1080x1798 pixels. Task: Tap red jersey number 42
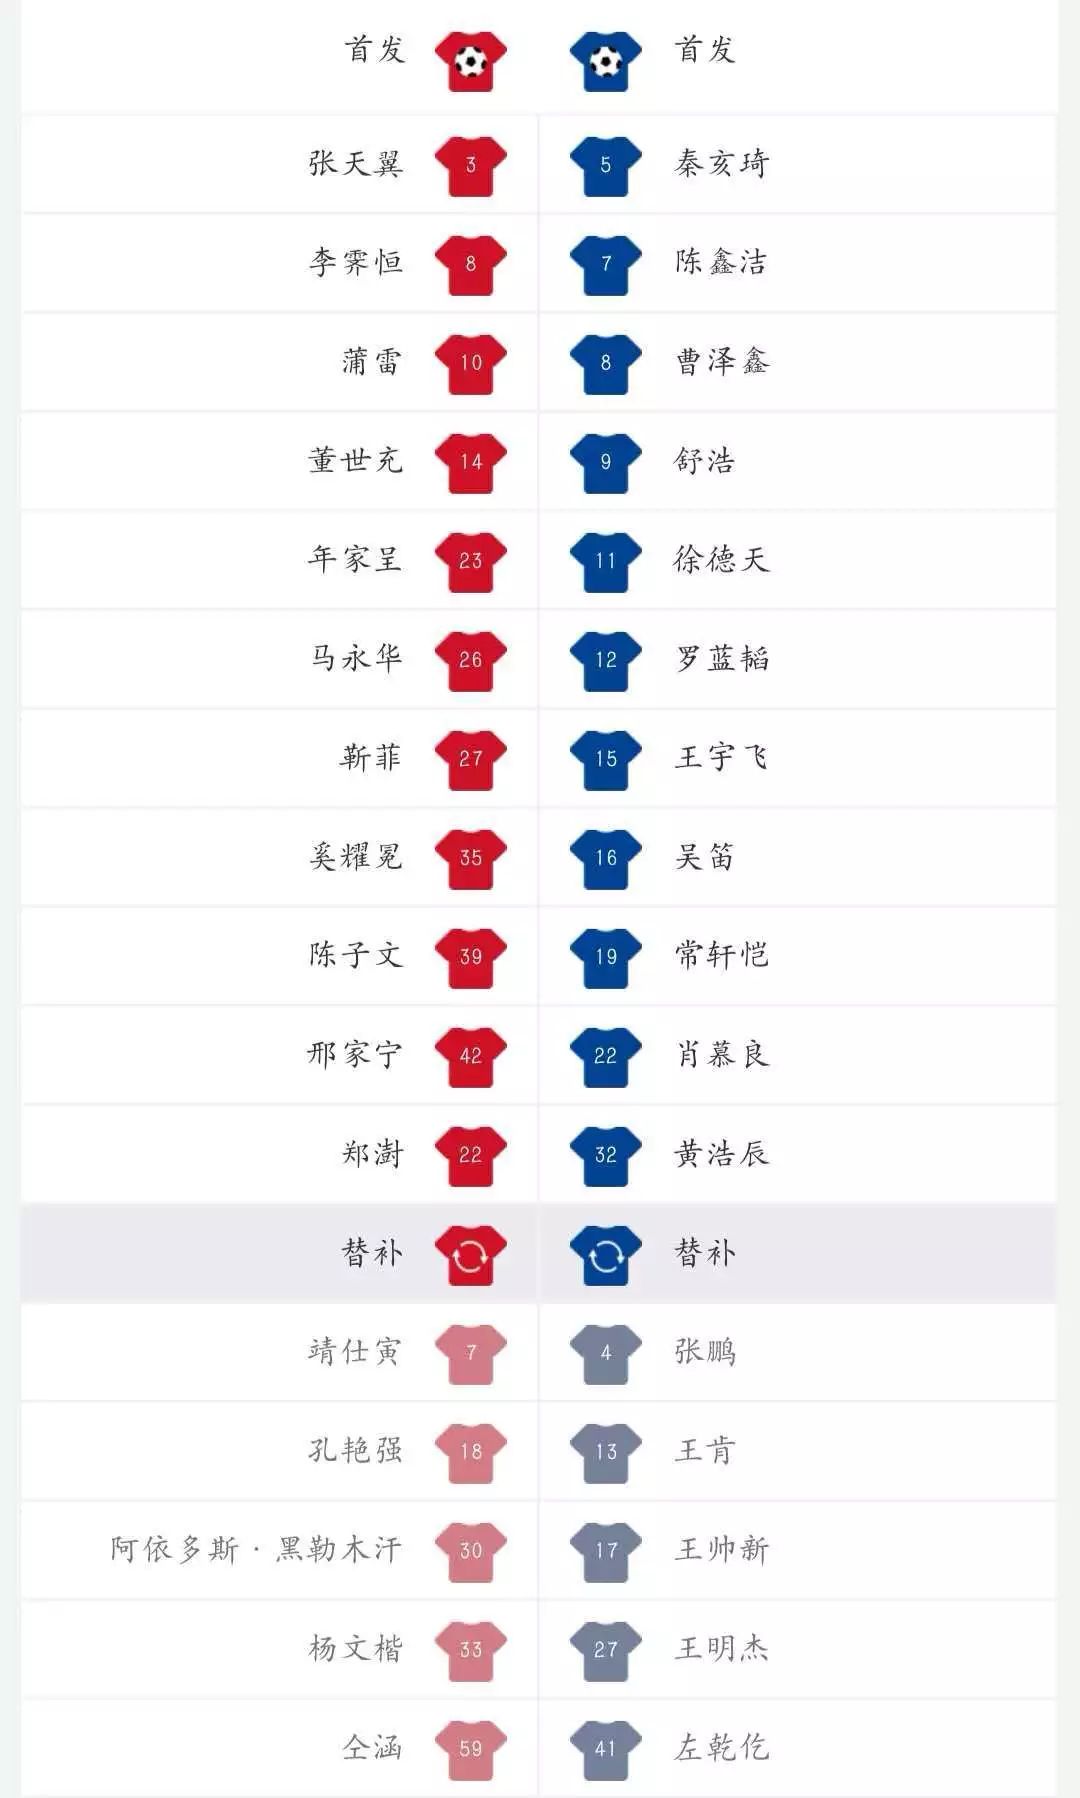tap(470, 1057)
